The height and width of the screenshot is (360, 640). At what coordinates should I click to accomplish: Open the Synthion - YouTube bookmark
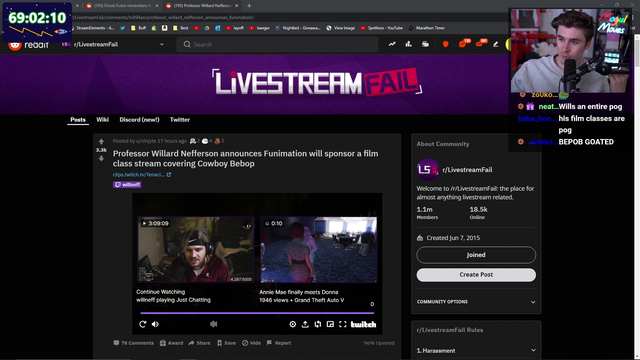coord(382,28)
